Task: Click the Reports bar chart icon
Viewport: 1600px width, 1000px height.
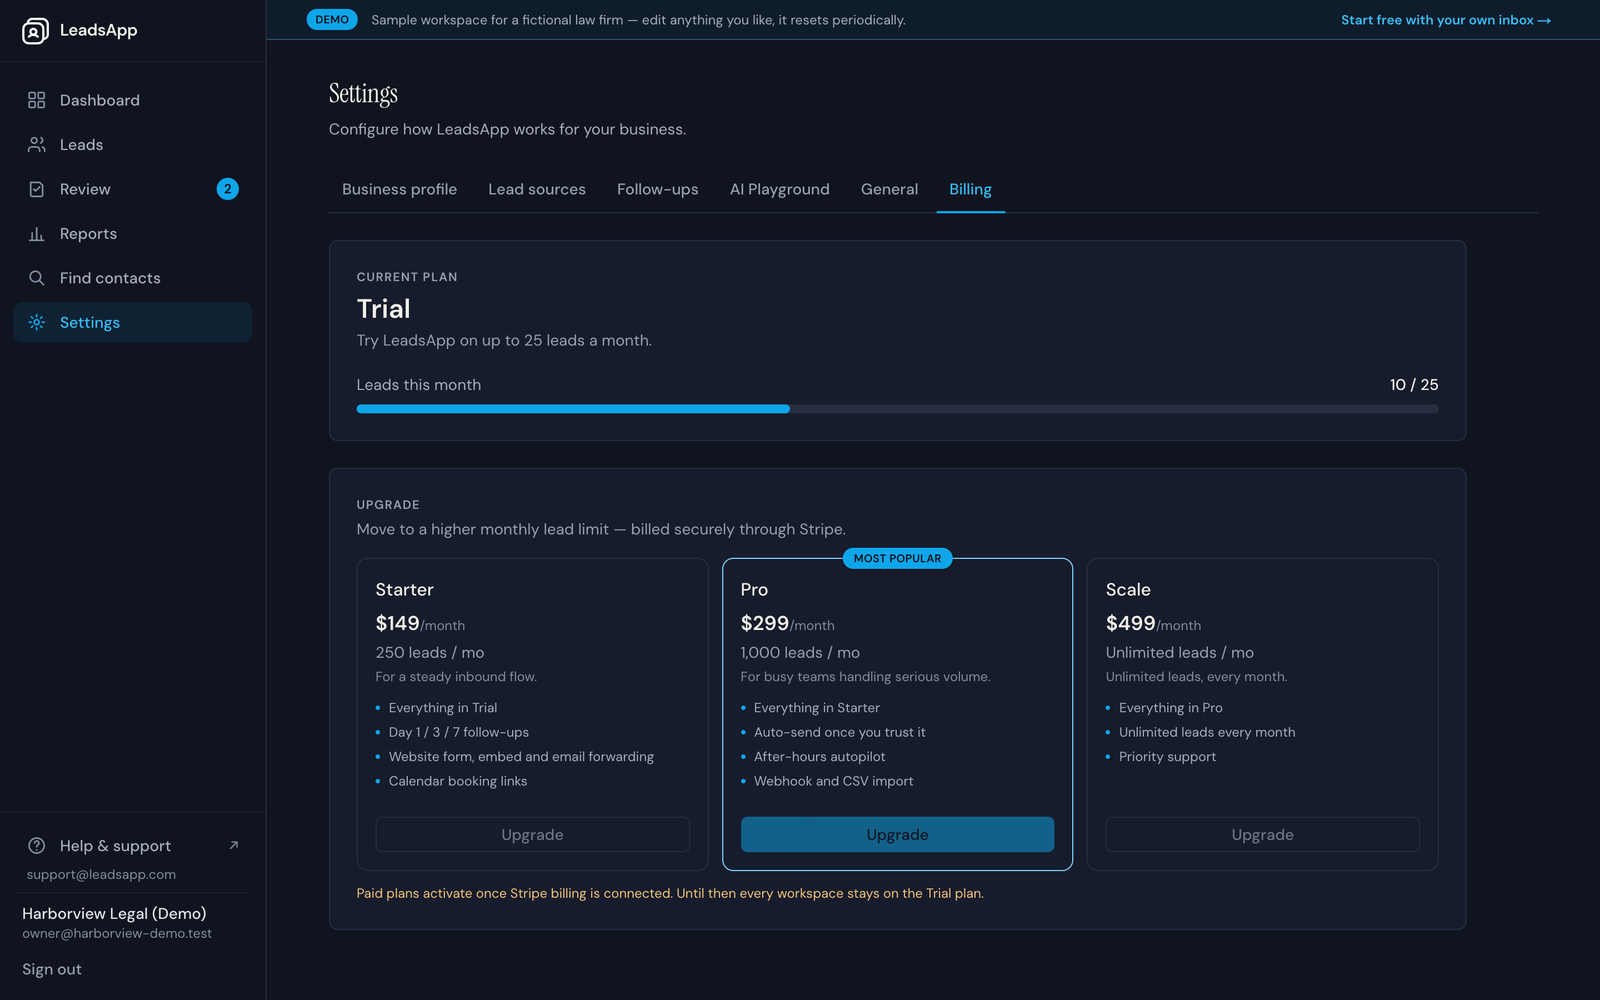Action: 37,234
